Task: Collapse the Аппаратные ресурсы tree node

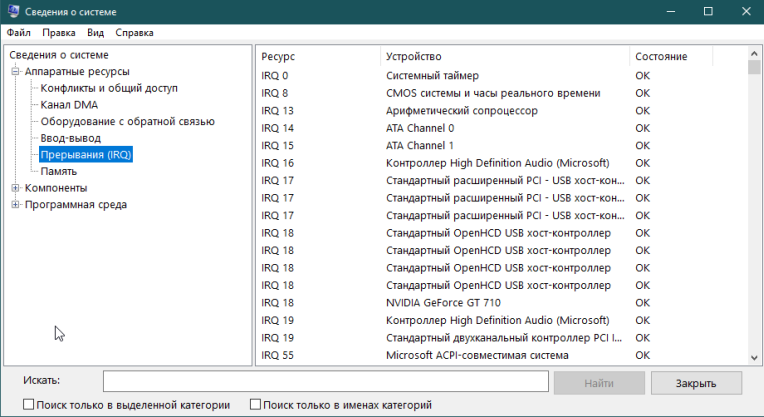Action: [15, 72]
